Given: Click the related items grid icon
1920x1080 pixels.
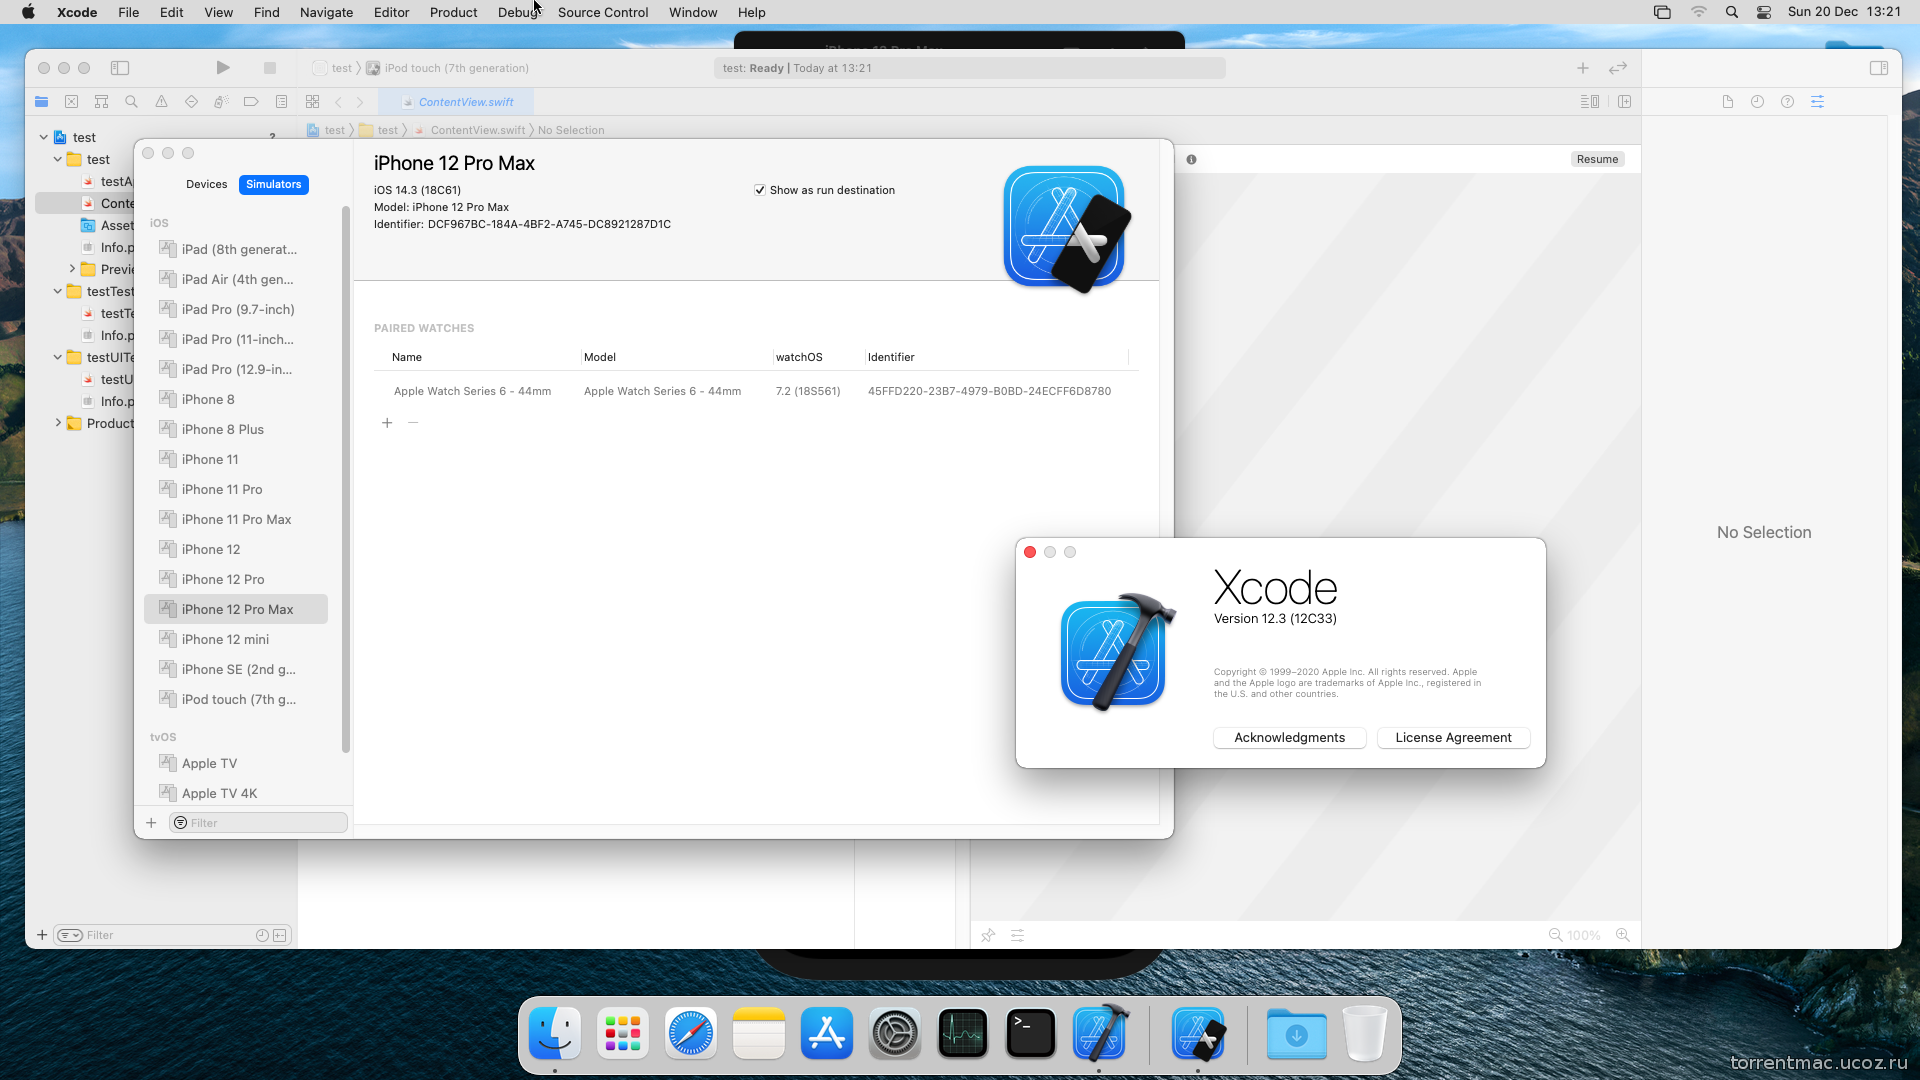Looking at the screenshot, I should point(312,102).
